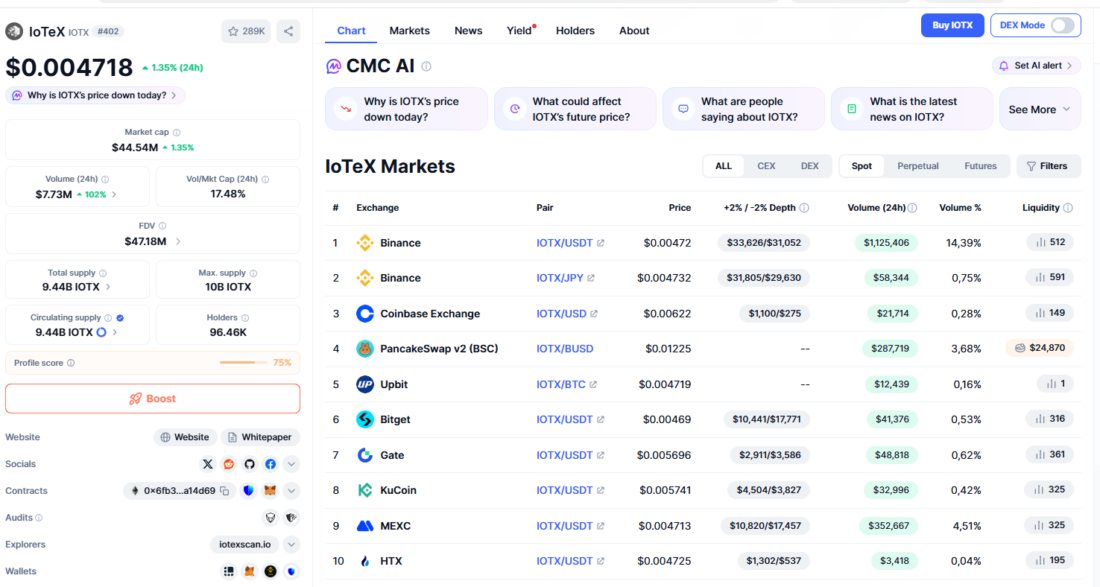Select the Futures market type
The height and width of the screenshot is (587, 1100).
pos(980,166)
